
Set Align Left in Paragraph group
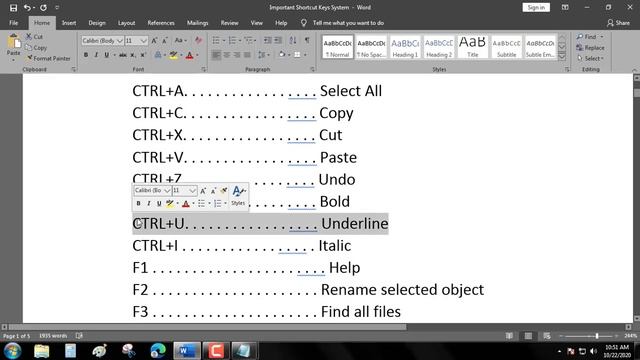pos(216,55)
